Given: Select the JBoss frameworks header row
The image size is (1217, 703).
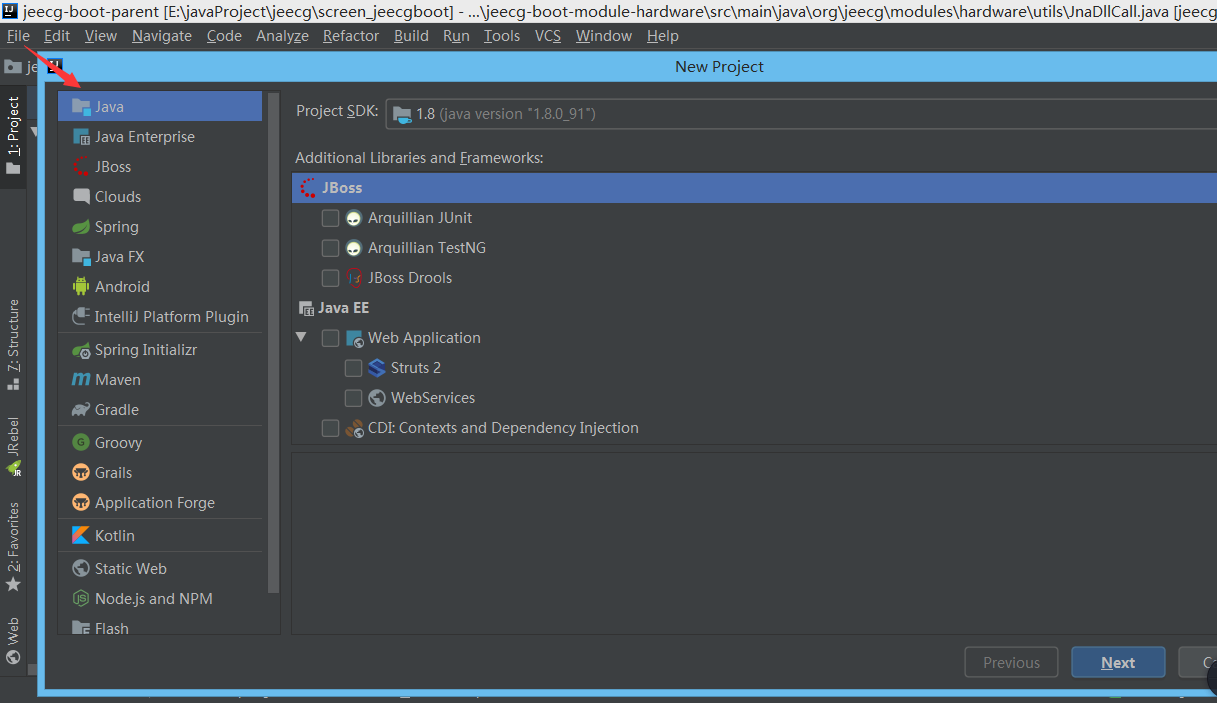Looking at the screenshot, I should [754, 187].
